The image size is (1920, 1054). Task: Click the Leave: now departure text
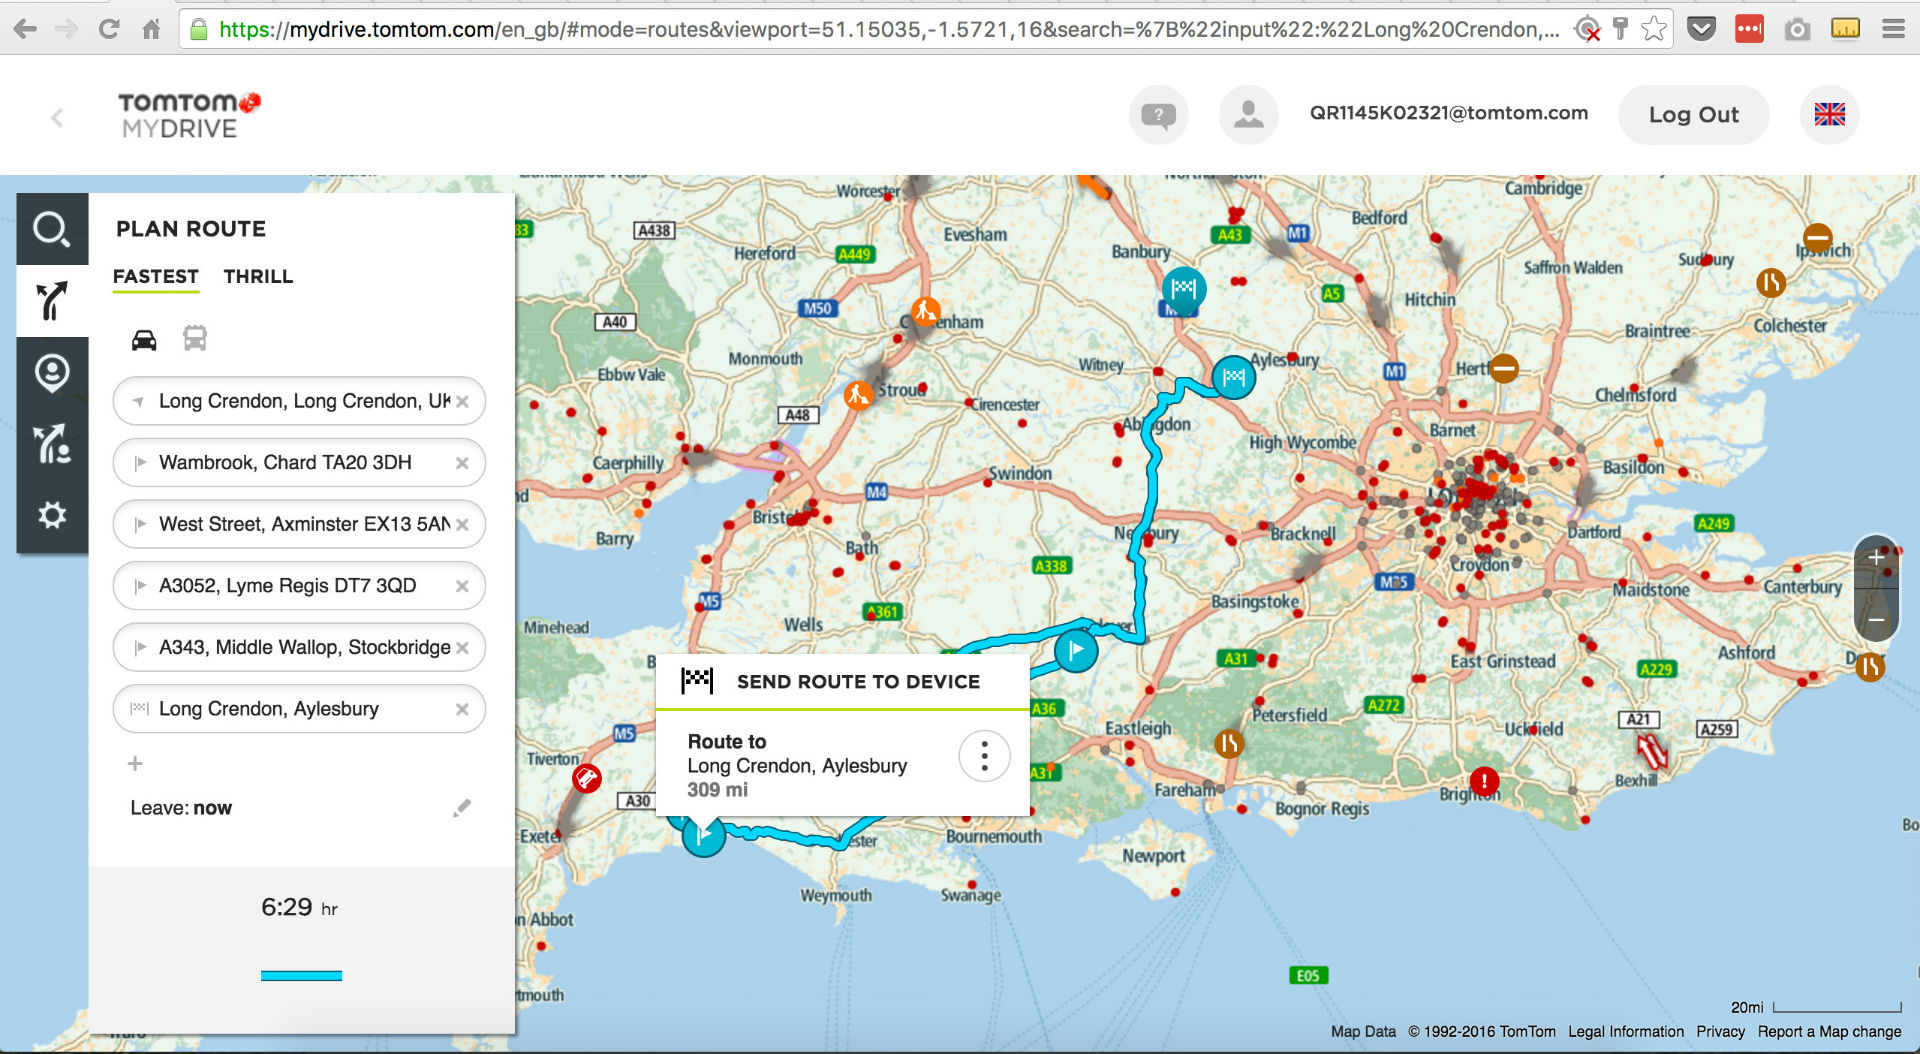pos(181,808)
